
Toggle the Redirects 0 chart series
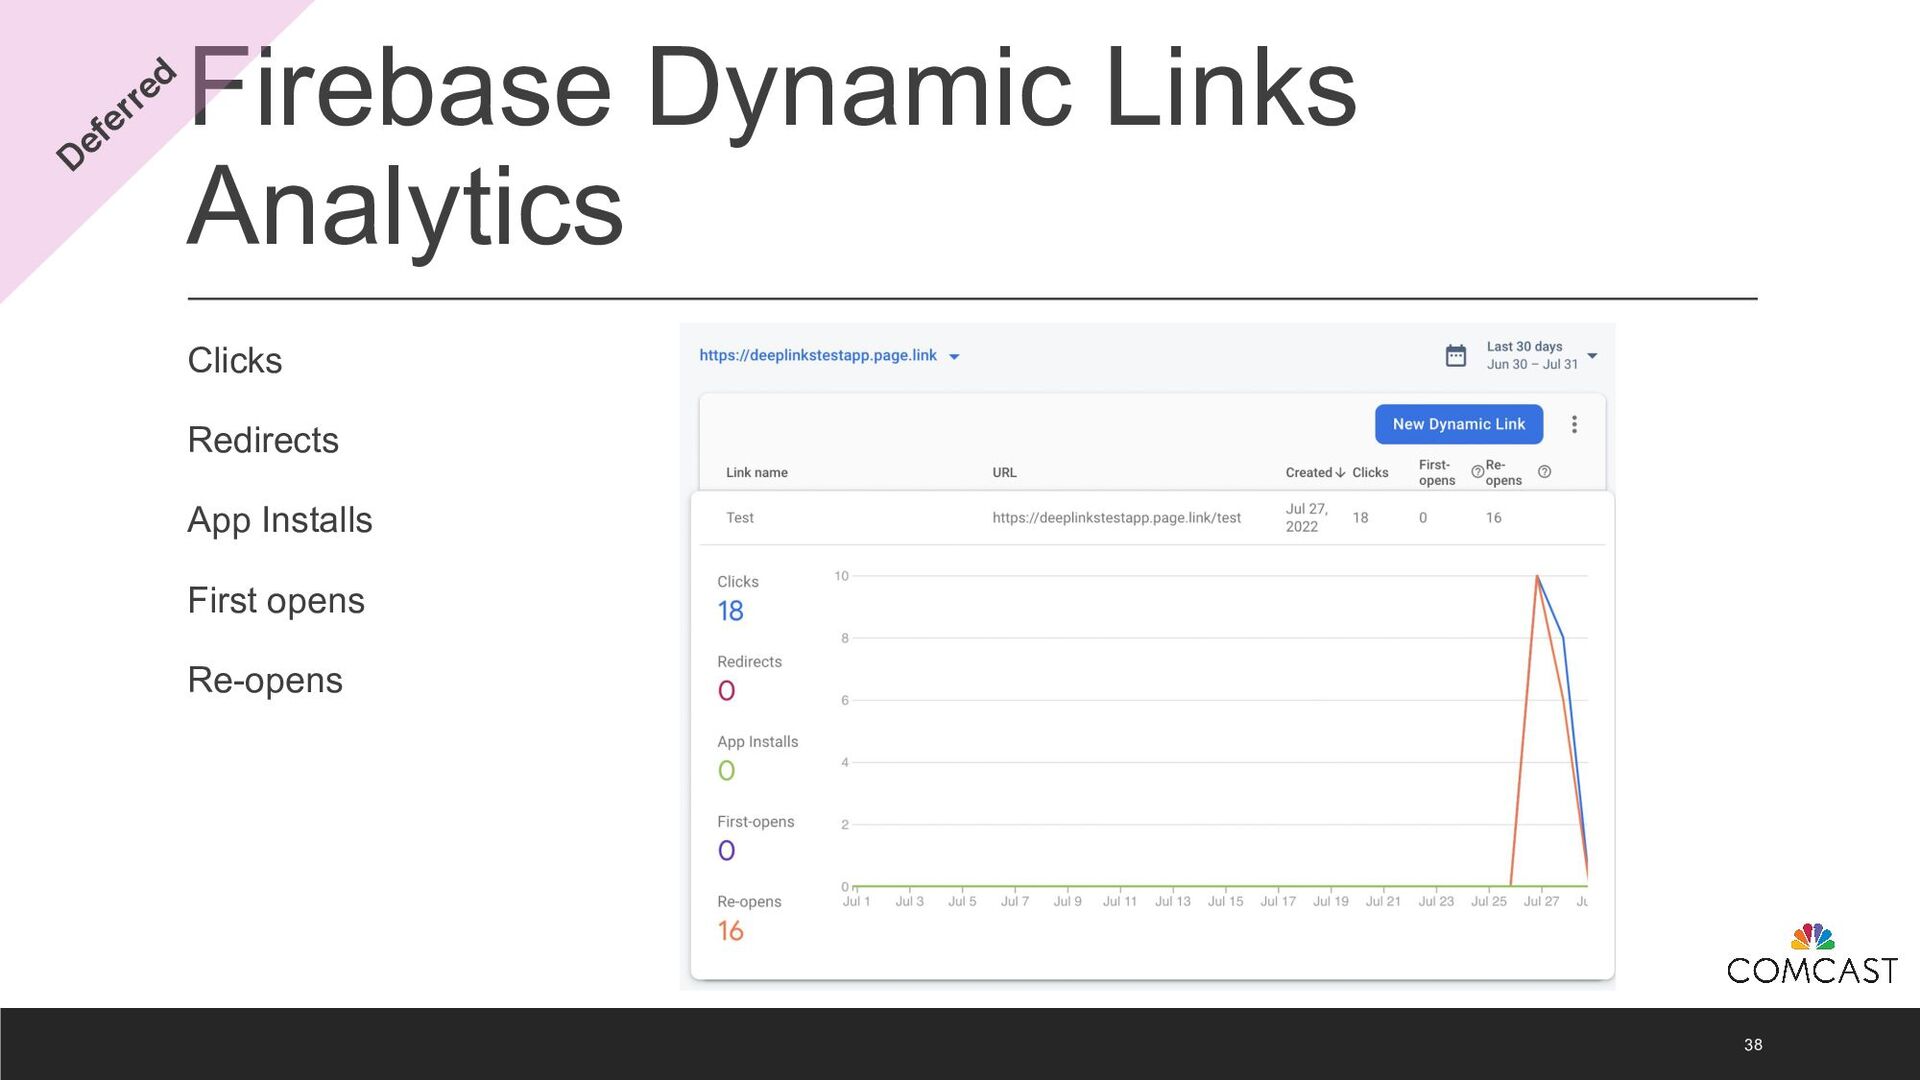[727, 690]
